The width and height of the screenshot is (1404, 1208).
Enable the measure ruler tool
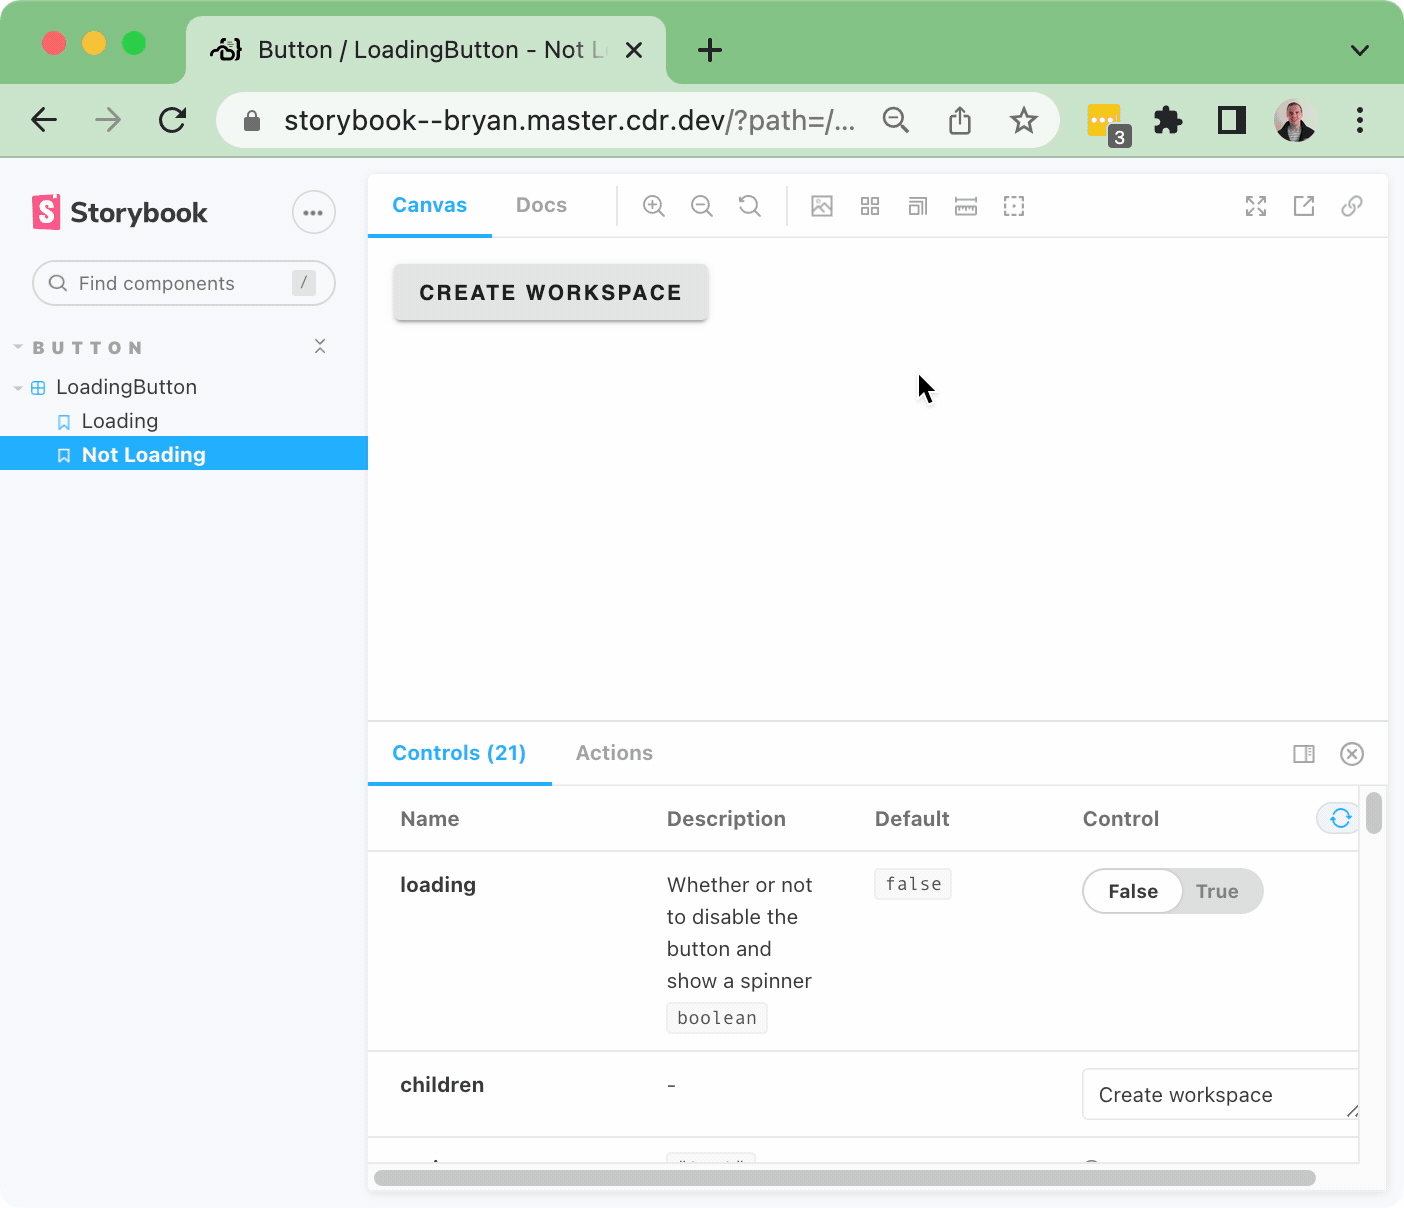[x=966, y=206]
